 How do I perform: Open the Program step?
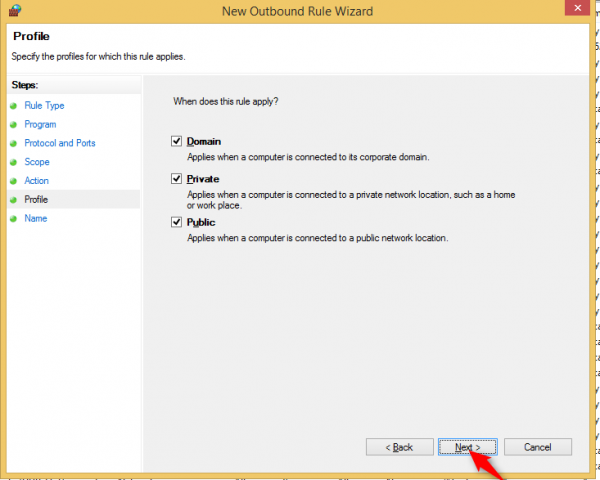(x=40, y=124)
